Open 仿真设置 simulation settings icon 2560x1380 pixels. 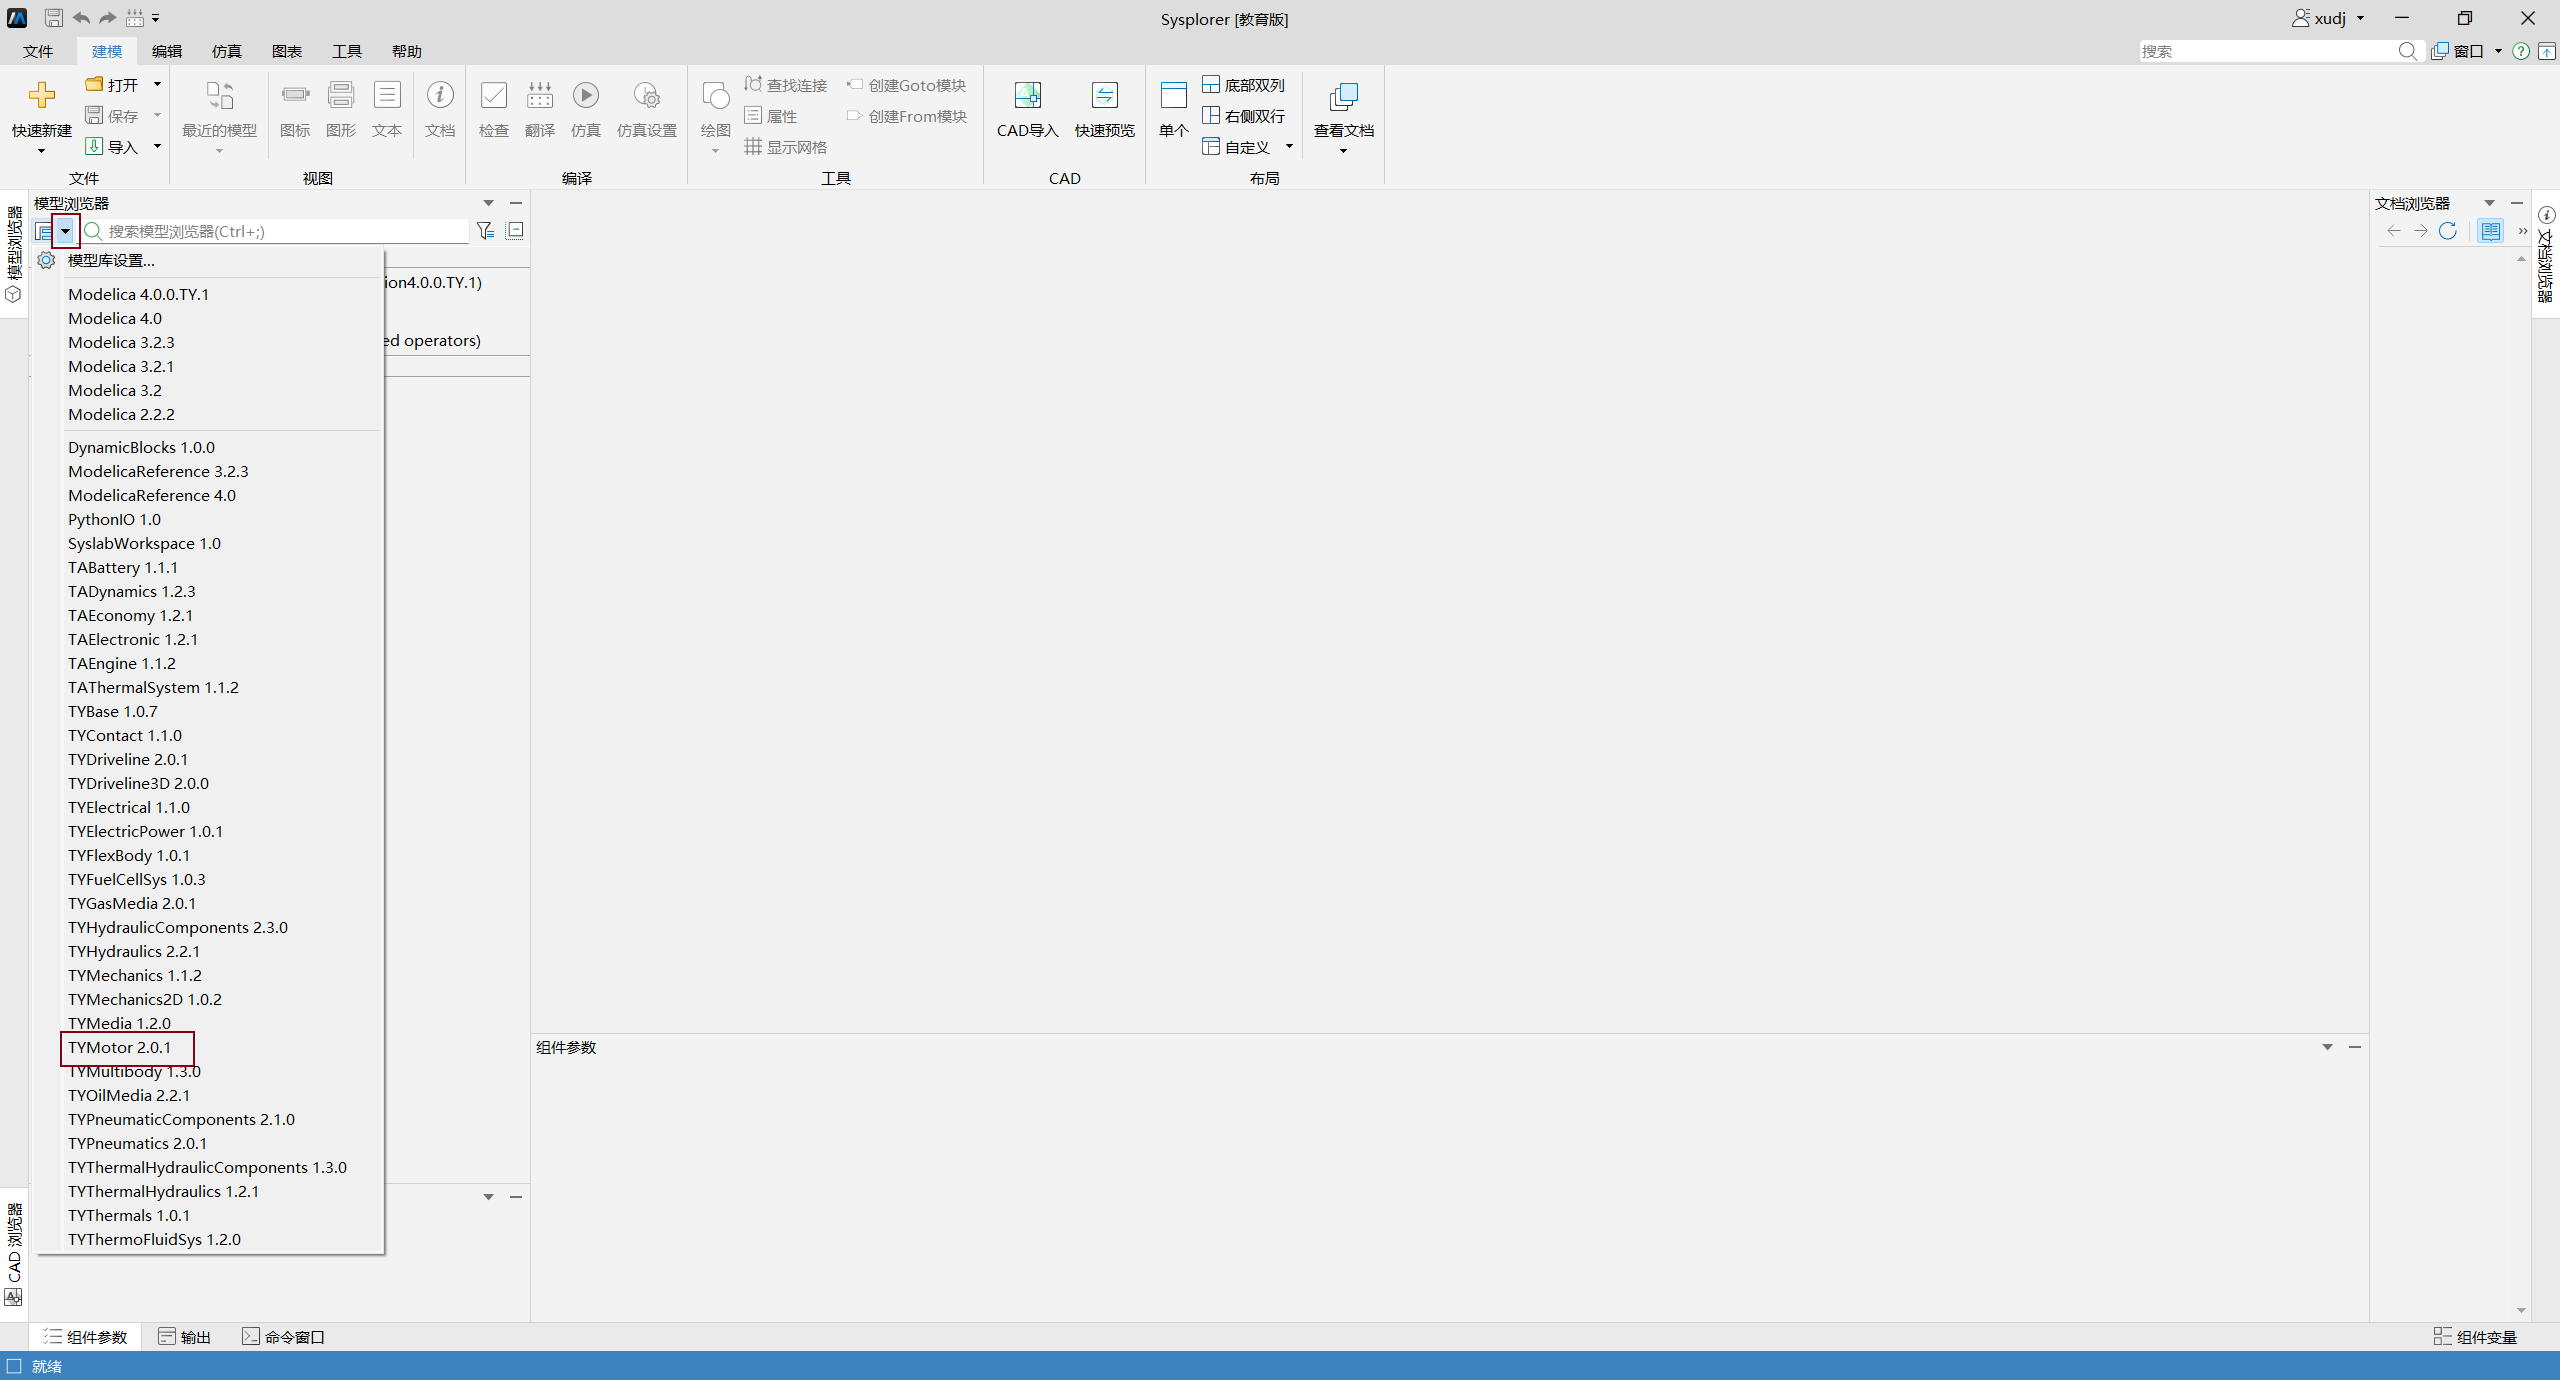point(647,96)
